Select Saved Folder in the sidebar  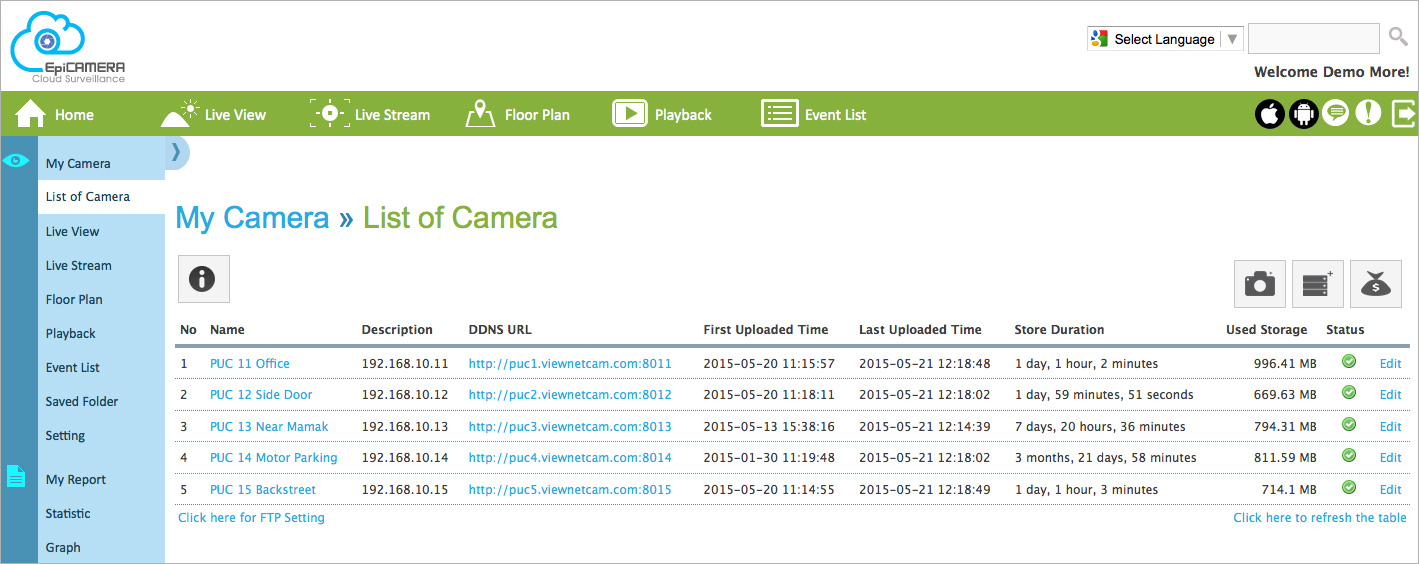click(82, 401)
